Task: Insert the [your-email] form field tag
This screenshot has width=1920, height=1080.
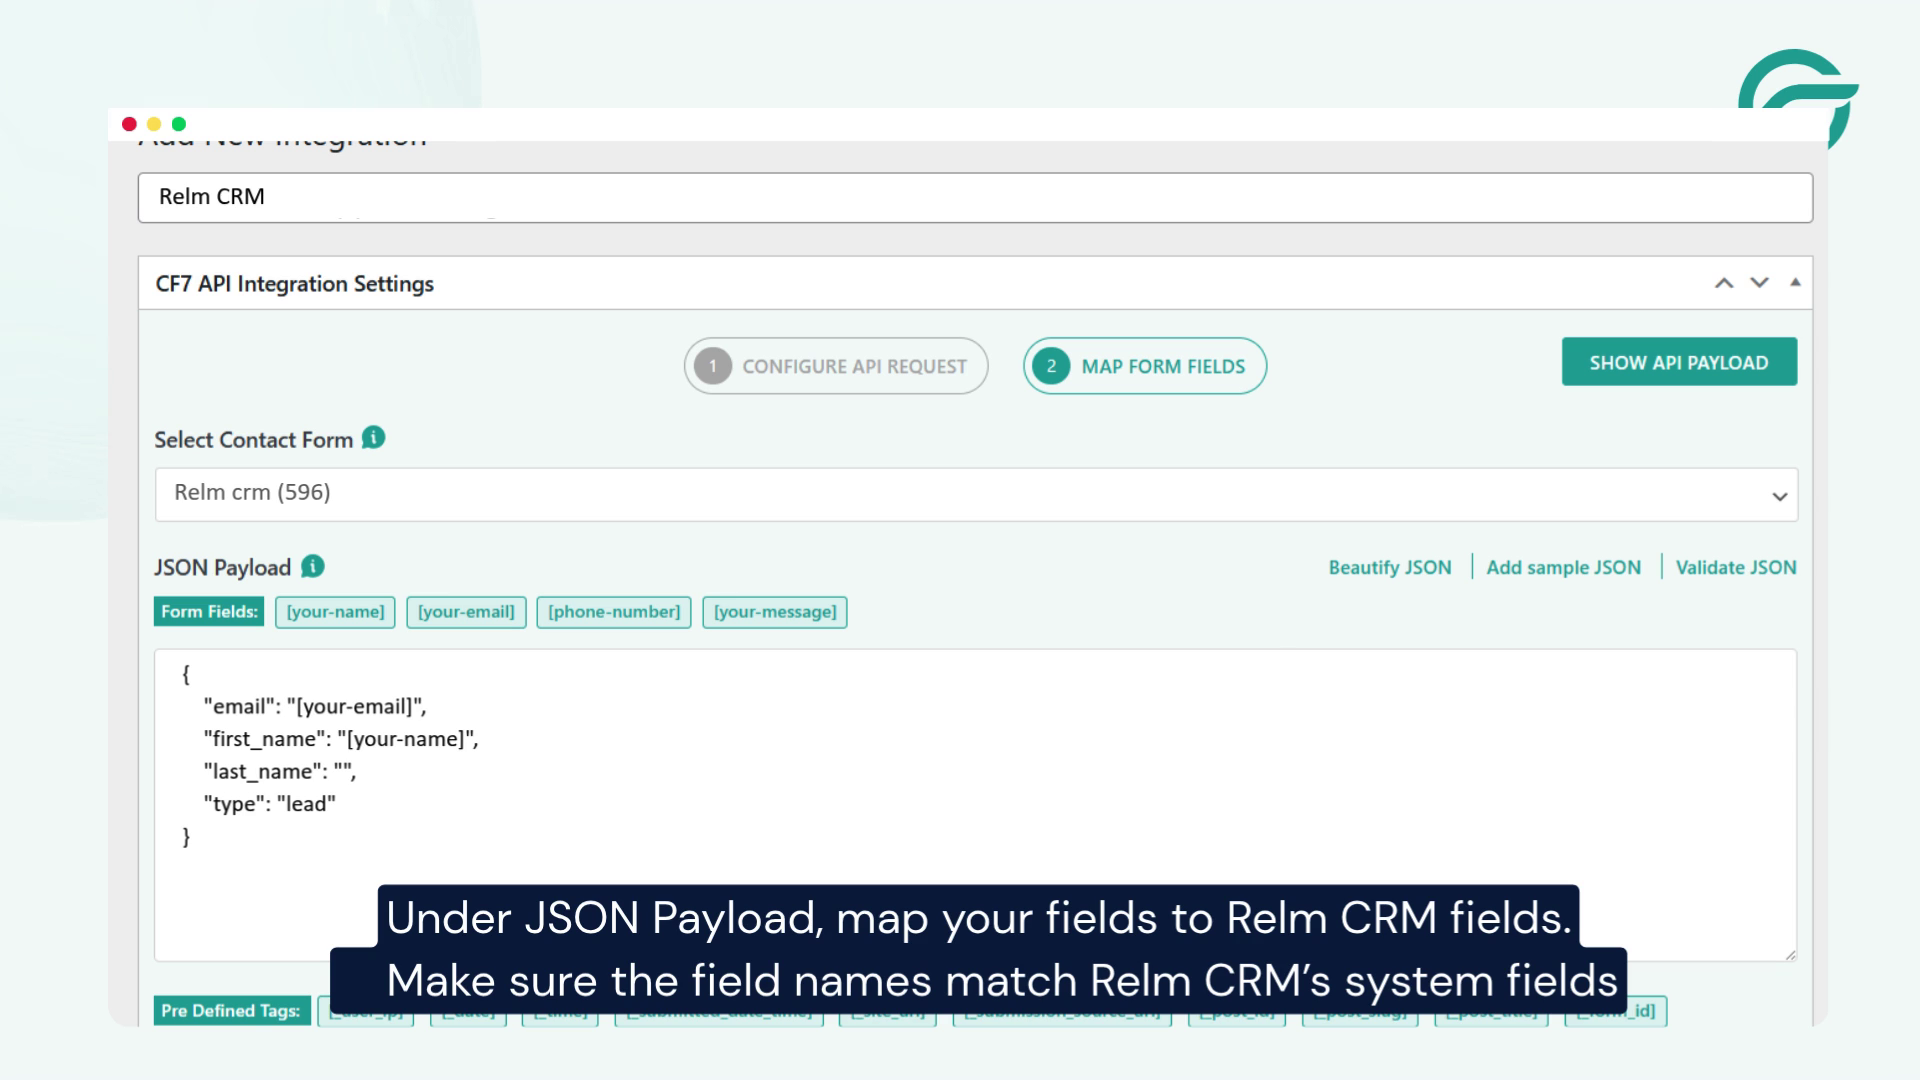Action: (466, 612)
